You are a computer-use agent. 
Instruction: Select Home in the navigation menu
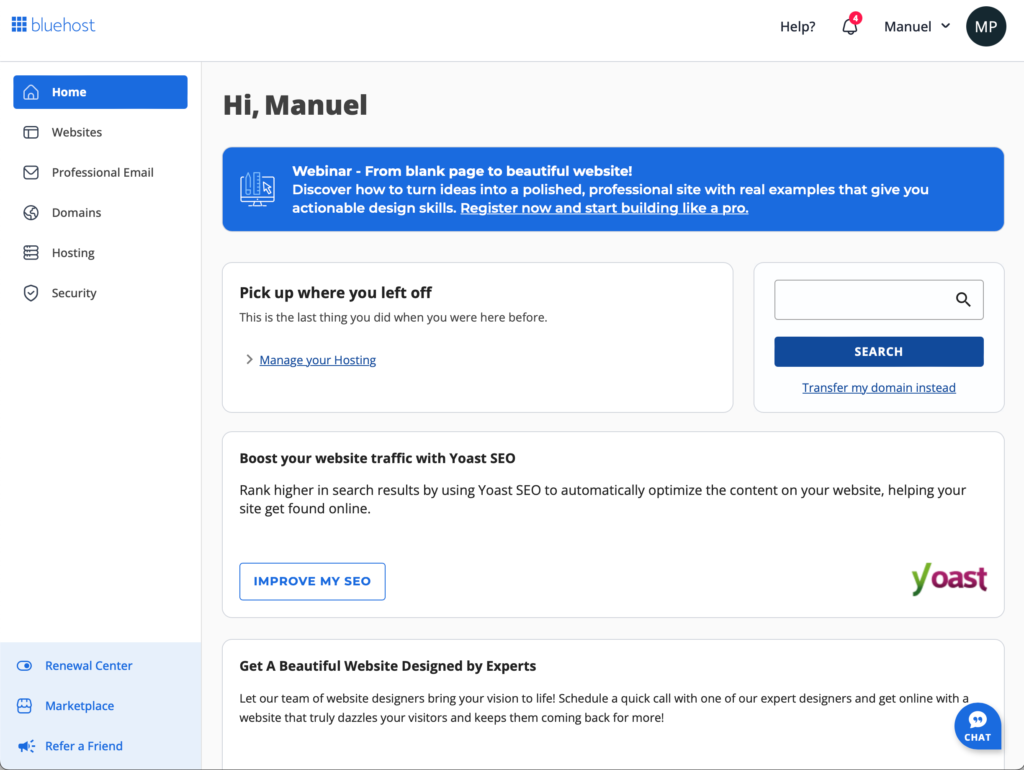click(x=69, y=91)
